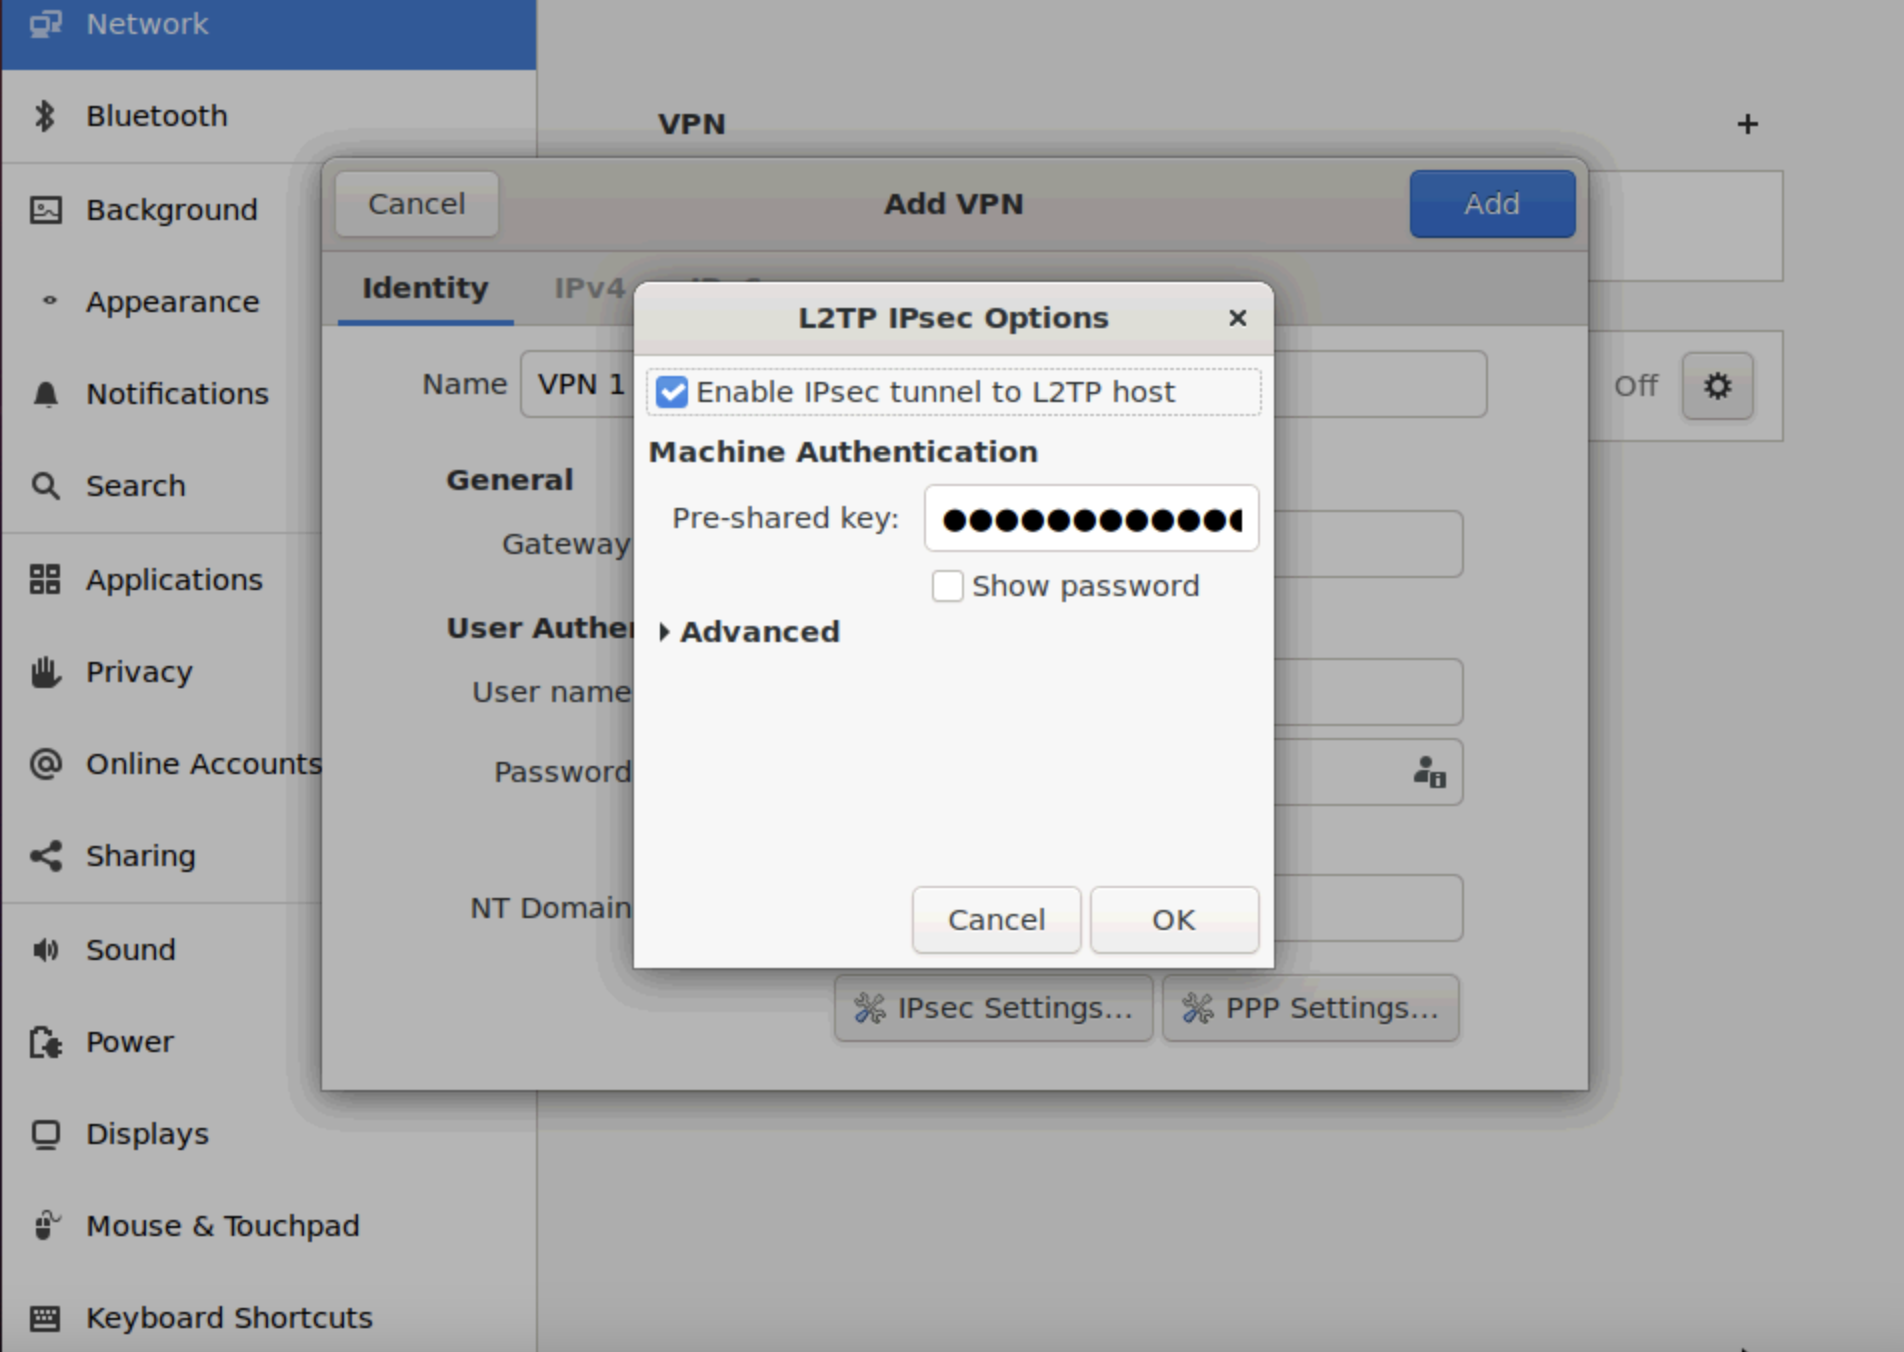Click the Bluetooth icon in sidebar
This screenshot has height=1352, width=1904.
pos(45,116)
